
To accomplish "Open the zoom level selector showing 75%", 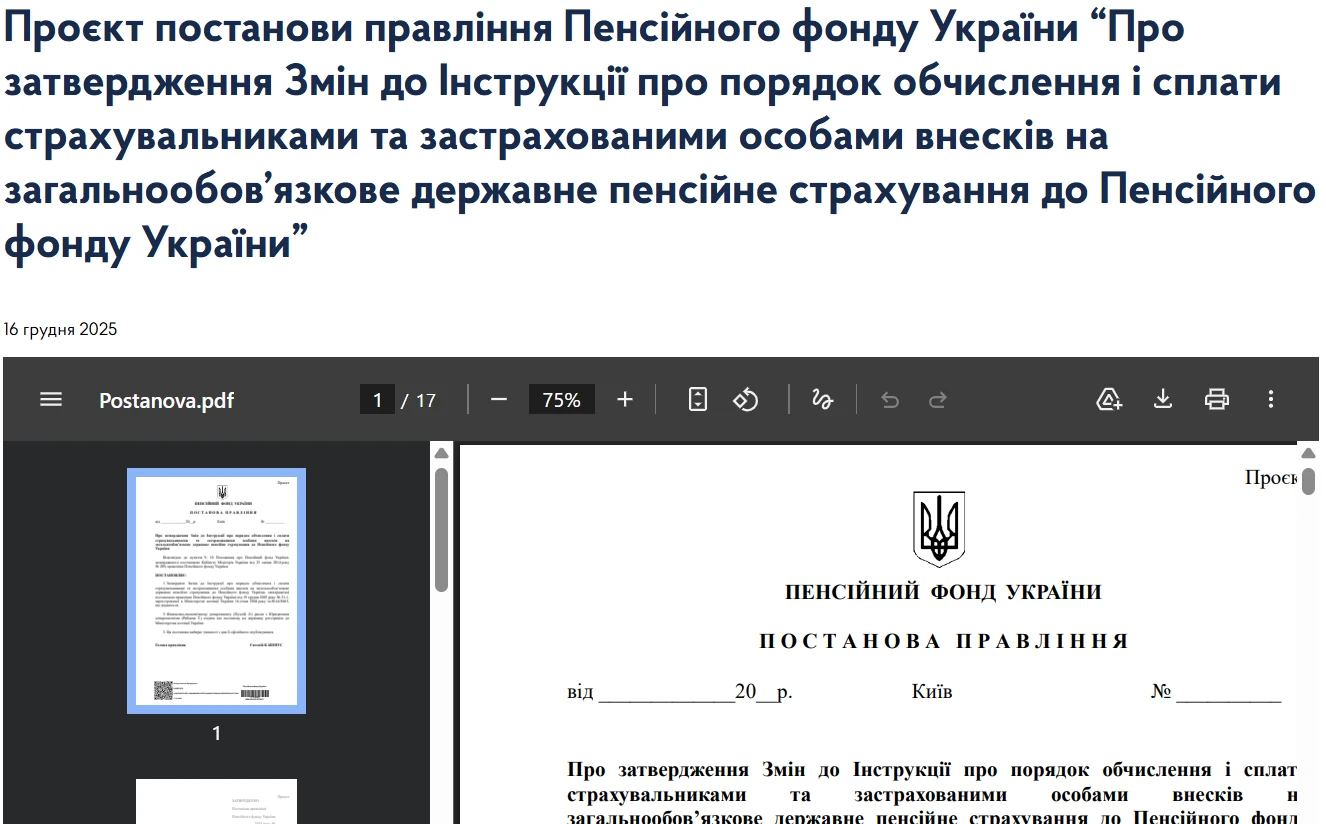I will coord(561,398).
